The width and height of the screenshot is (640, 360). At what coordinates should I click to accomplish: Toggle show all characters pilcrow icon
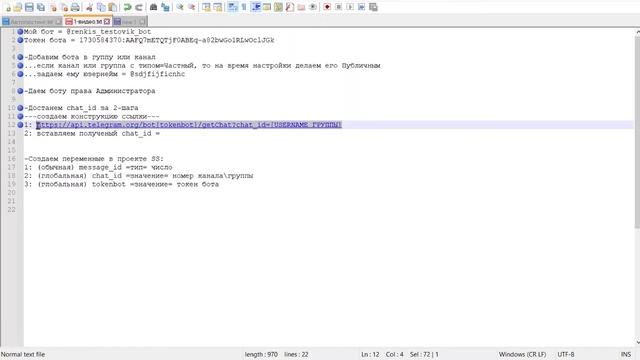click(244, 7)
